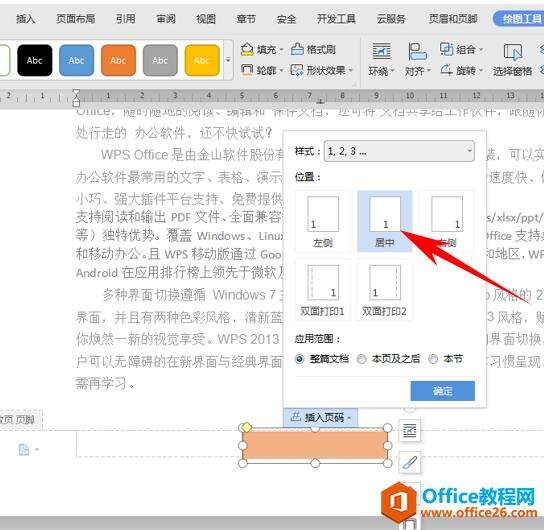The width and height of the screenshot is (544, 530).
Task: Open the 样式 number format combo box
Action: click(399, 151)
